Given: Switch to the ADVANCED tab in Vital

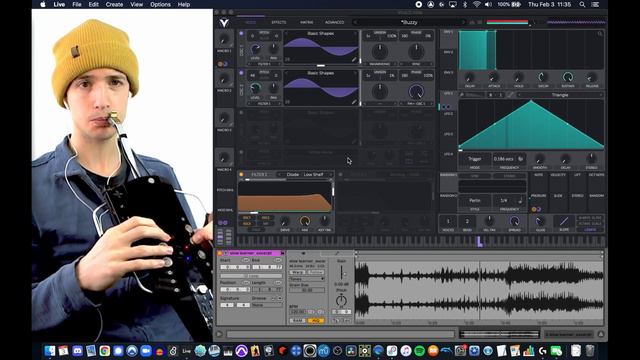Looking at the screenshot, I should (335, 22).
